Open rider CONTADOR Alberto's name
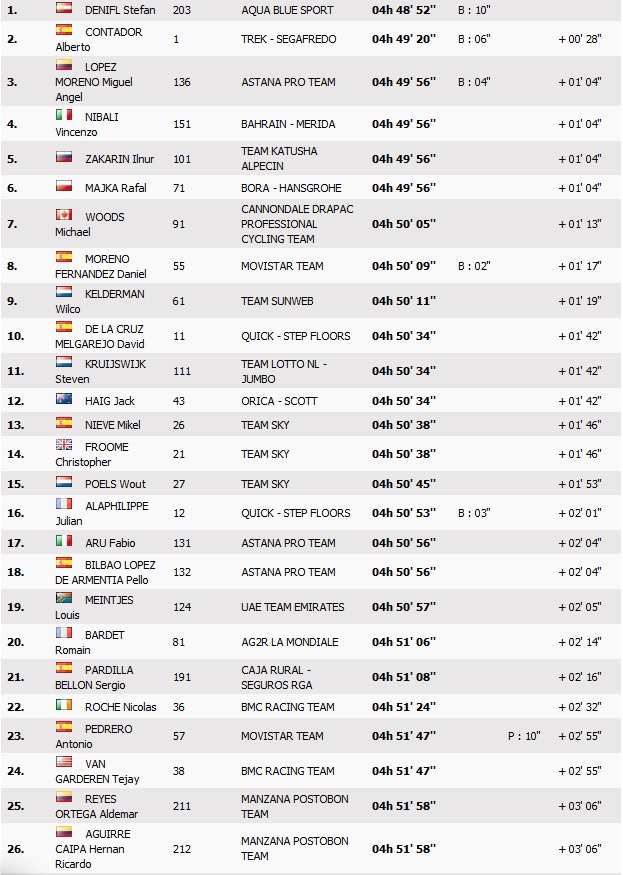 [x=98, y=39]
